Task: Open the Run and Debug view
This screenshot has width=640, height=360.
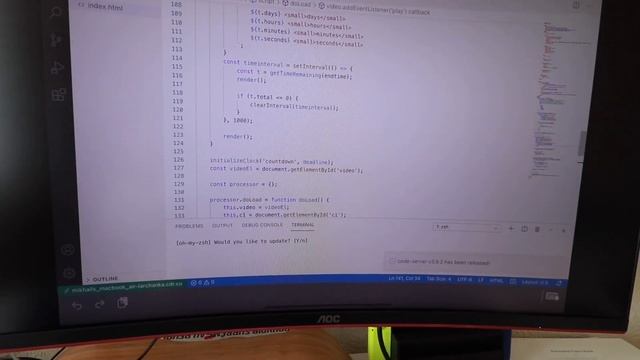Action: pyautogui.click(x=57, y=68)
